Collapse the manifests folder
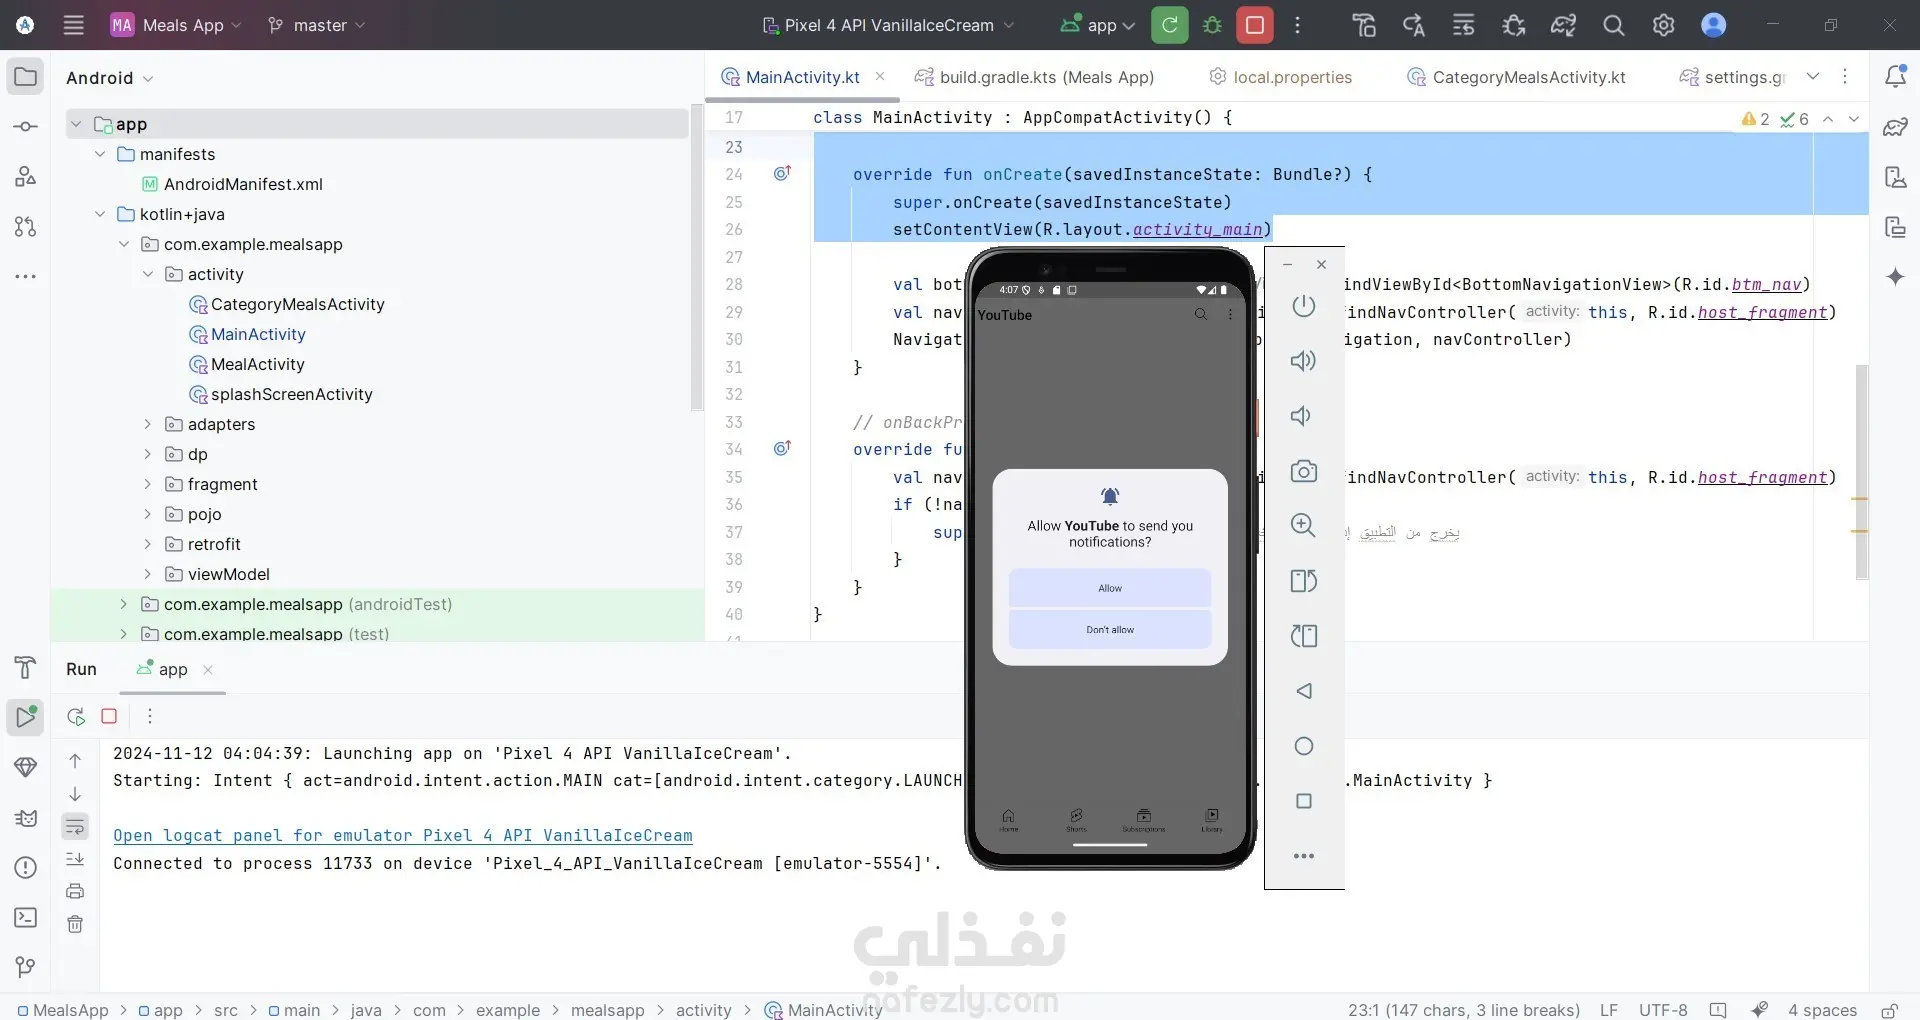The image size is (1920, 1020). 100,154
